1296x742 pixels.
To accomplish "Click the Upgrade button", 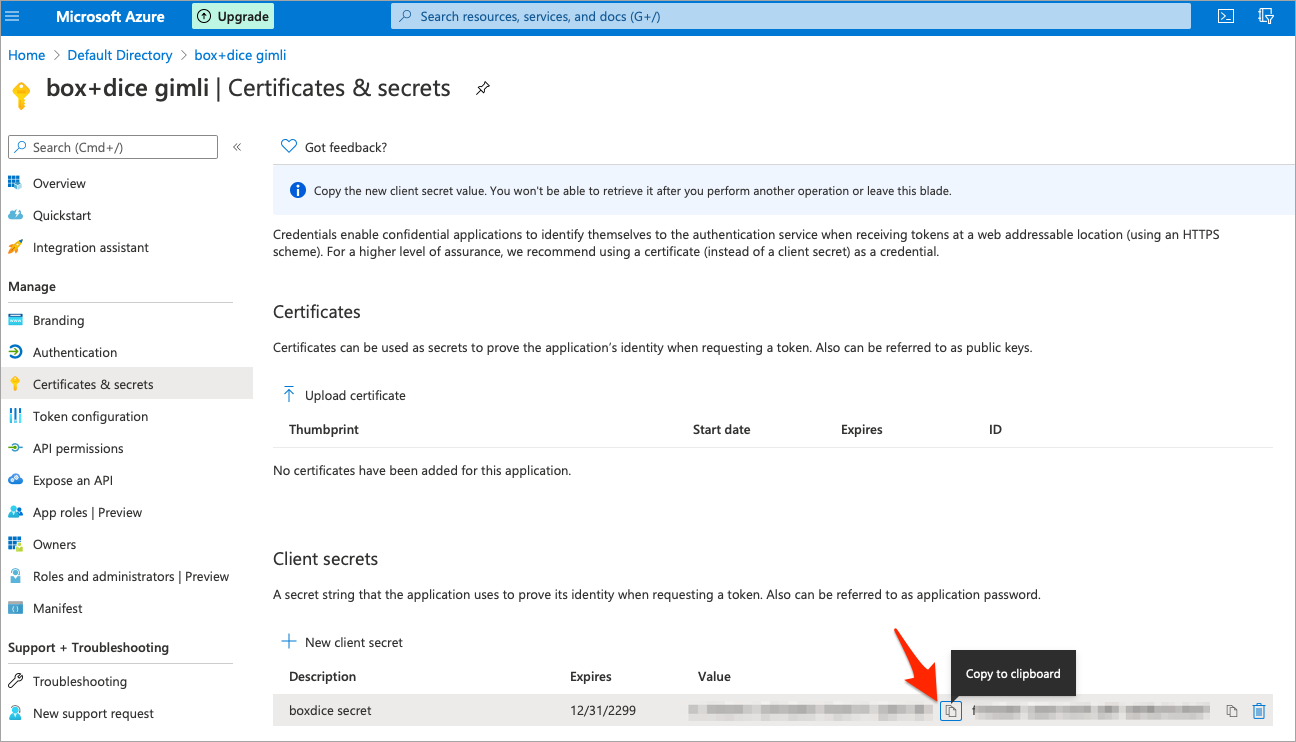I will pos(233,16).
